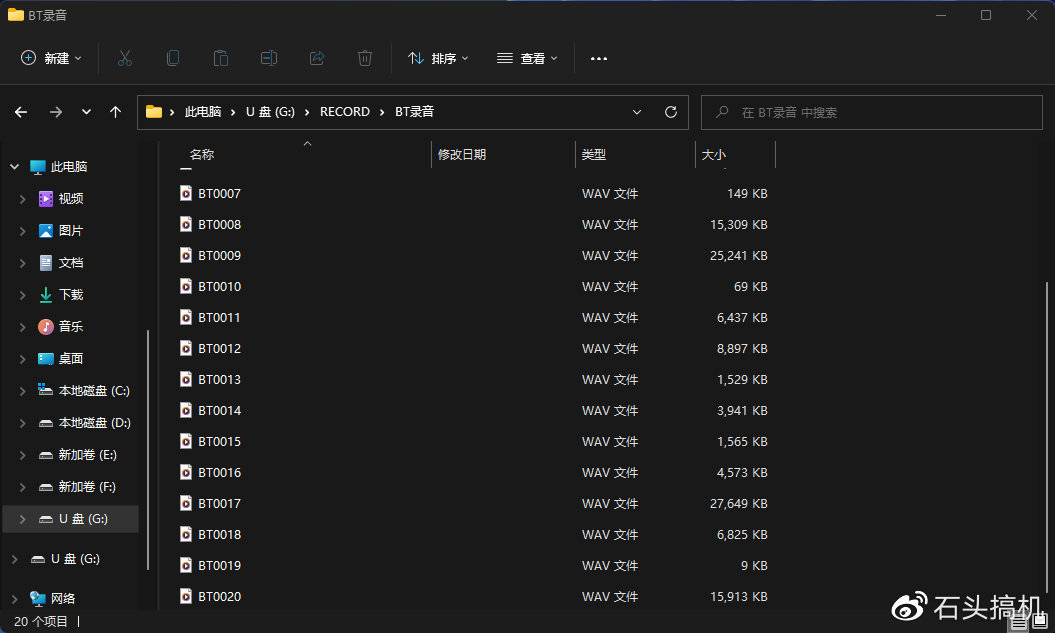
Task: Click the Rename icon in toolbar
Action: pyautogui.click(x=268, y=59)
